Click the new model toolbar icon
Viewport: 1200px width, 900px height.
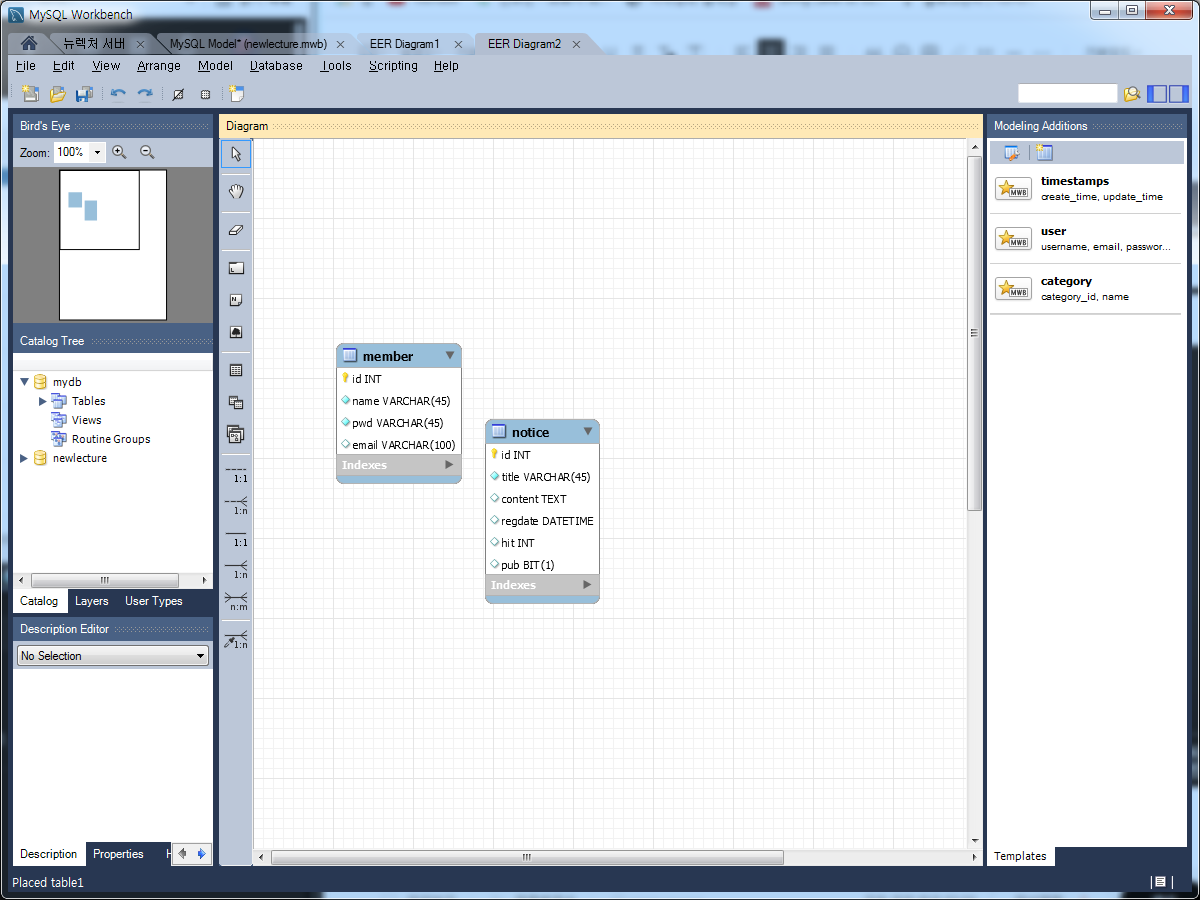click(x=30, y=94)
